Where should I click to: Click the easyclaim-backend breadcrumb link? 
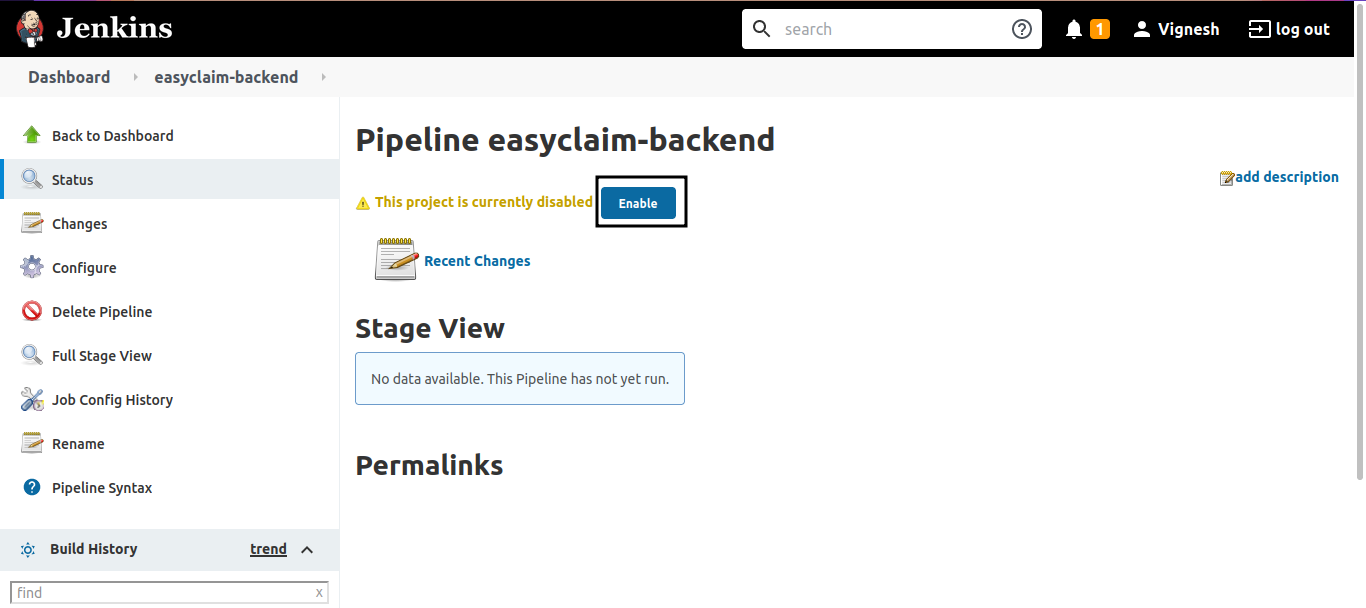226,77
